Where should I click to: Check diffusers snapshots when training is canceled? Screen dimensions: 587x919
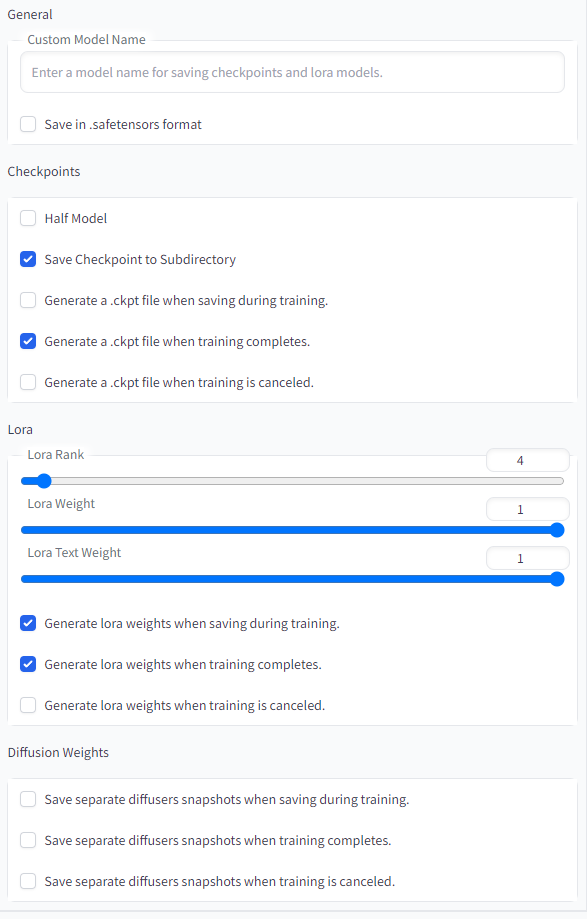pyautogui.click(x=28, y=881)
